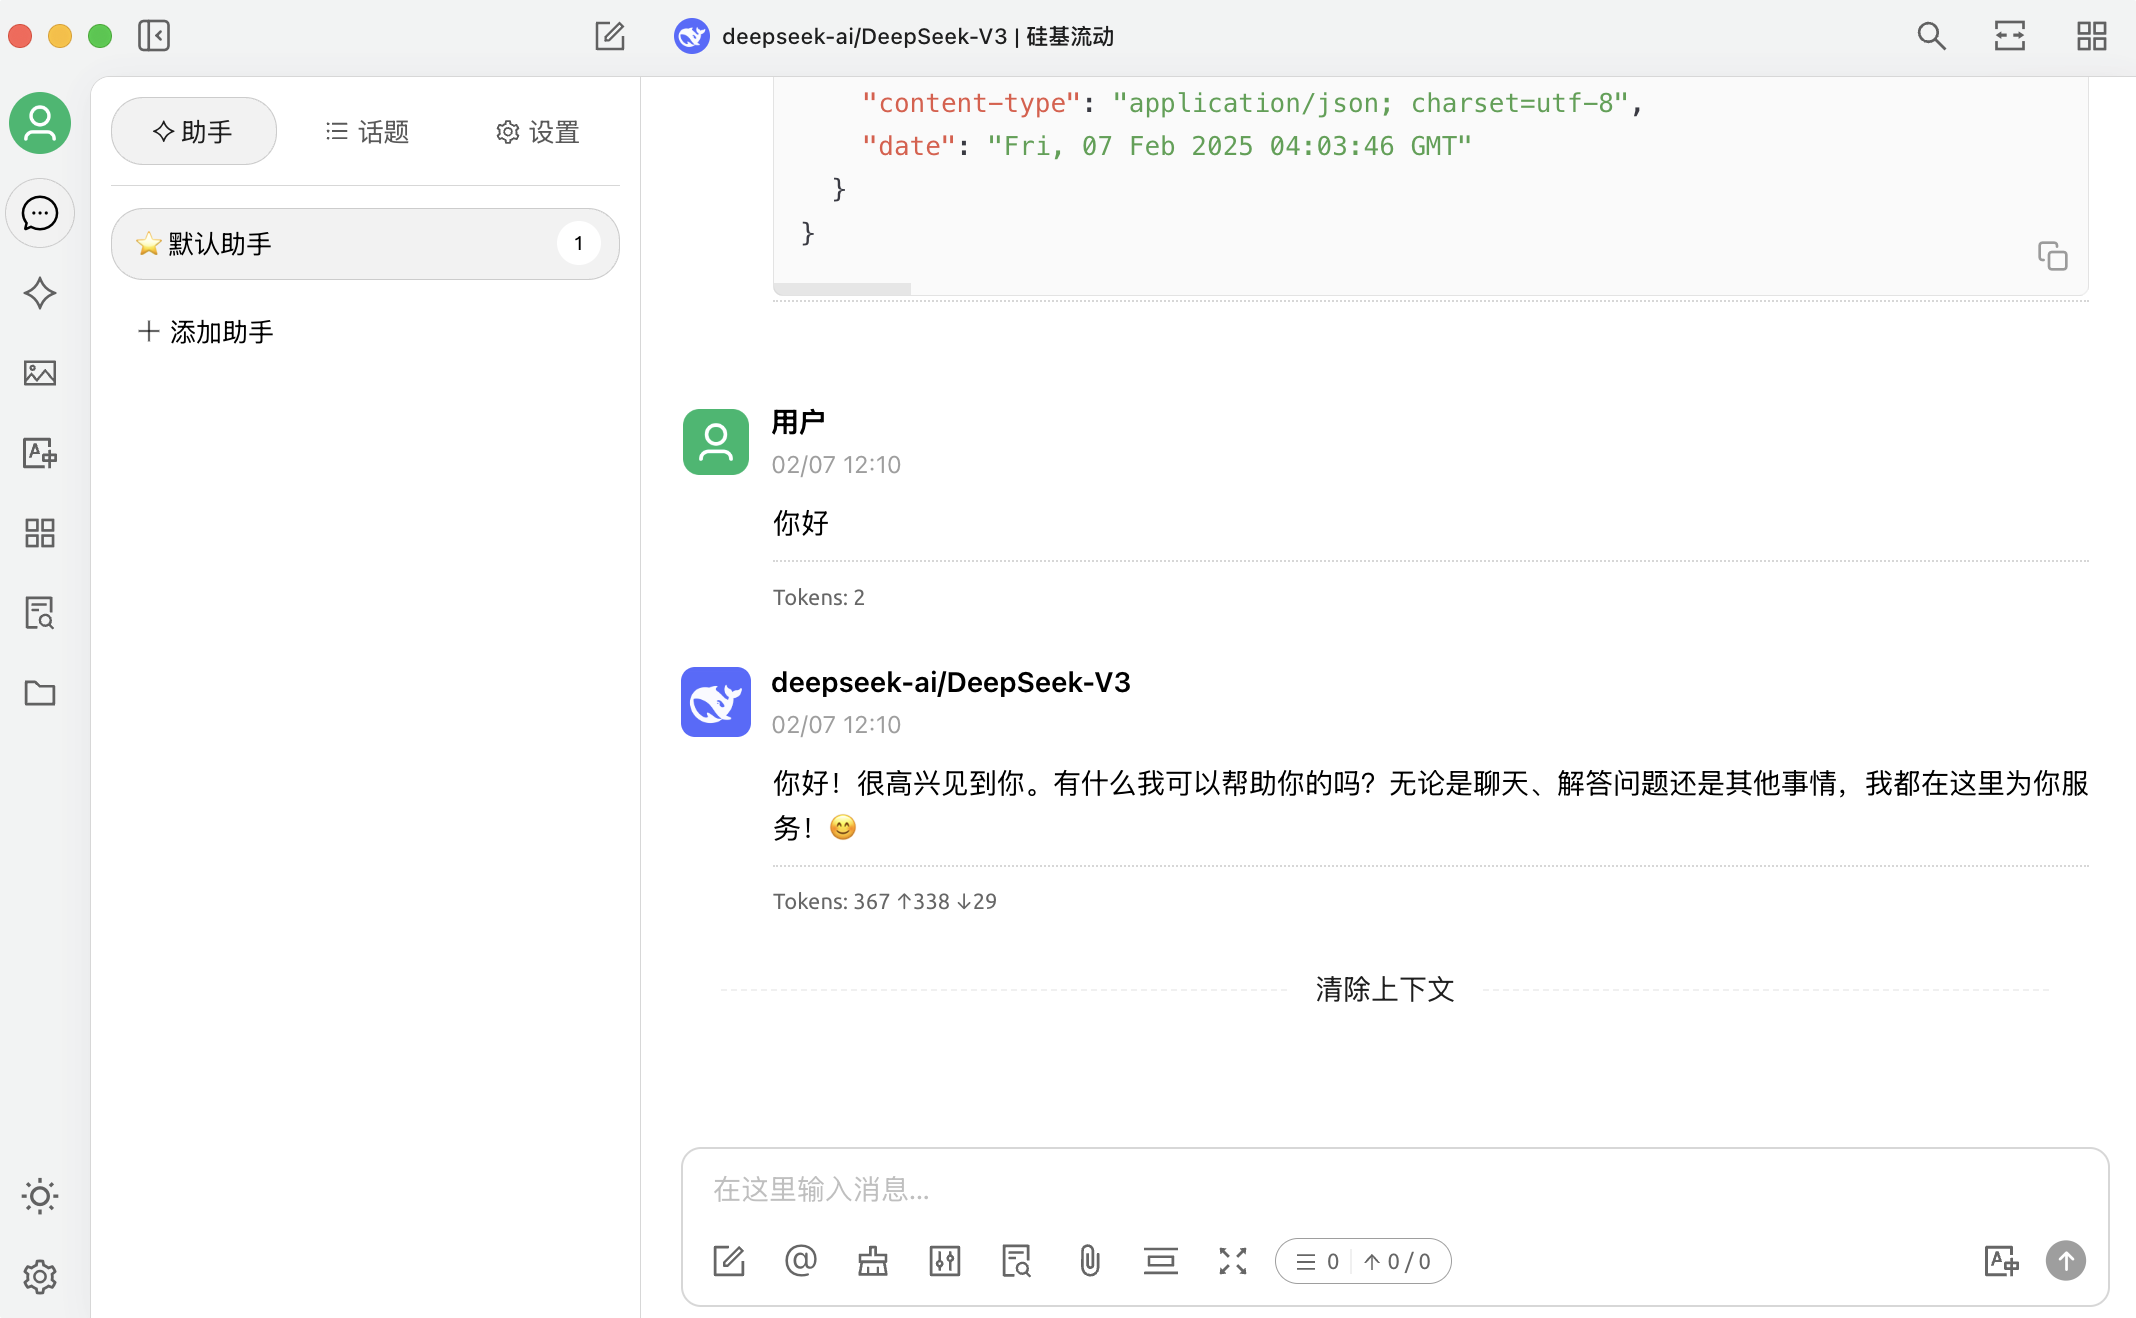2136x1318 pixels.
Task: Open the image painting sidebar icon
Action: (40, 373)
